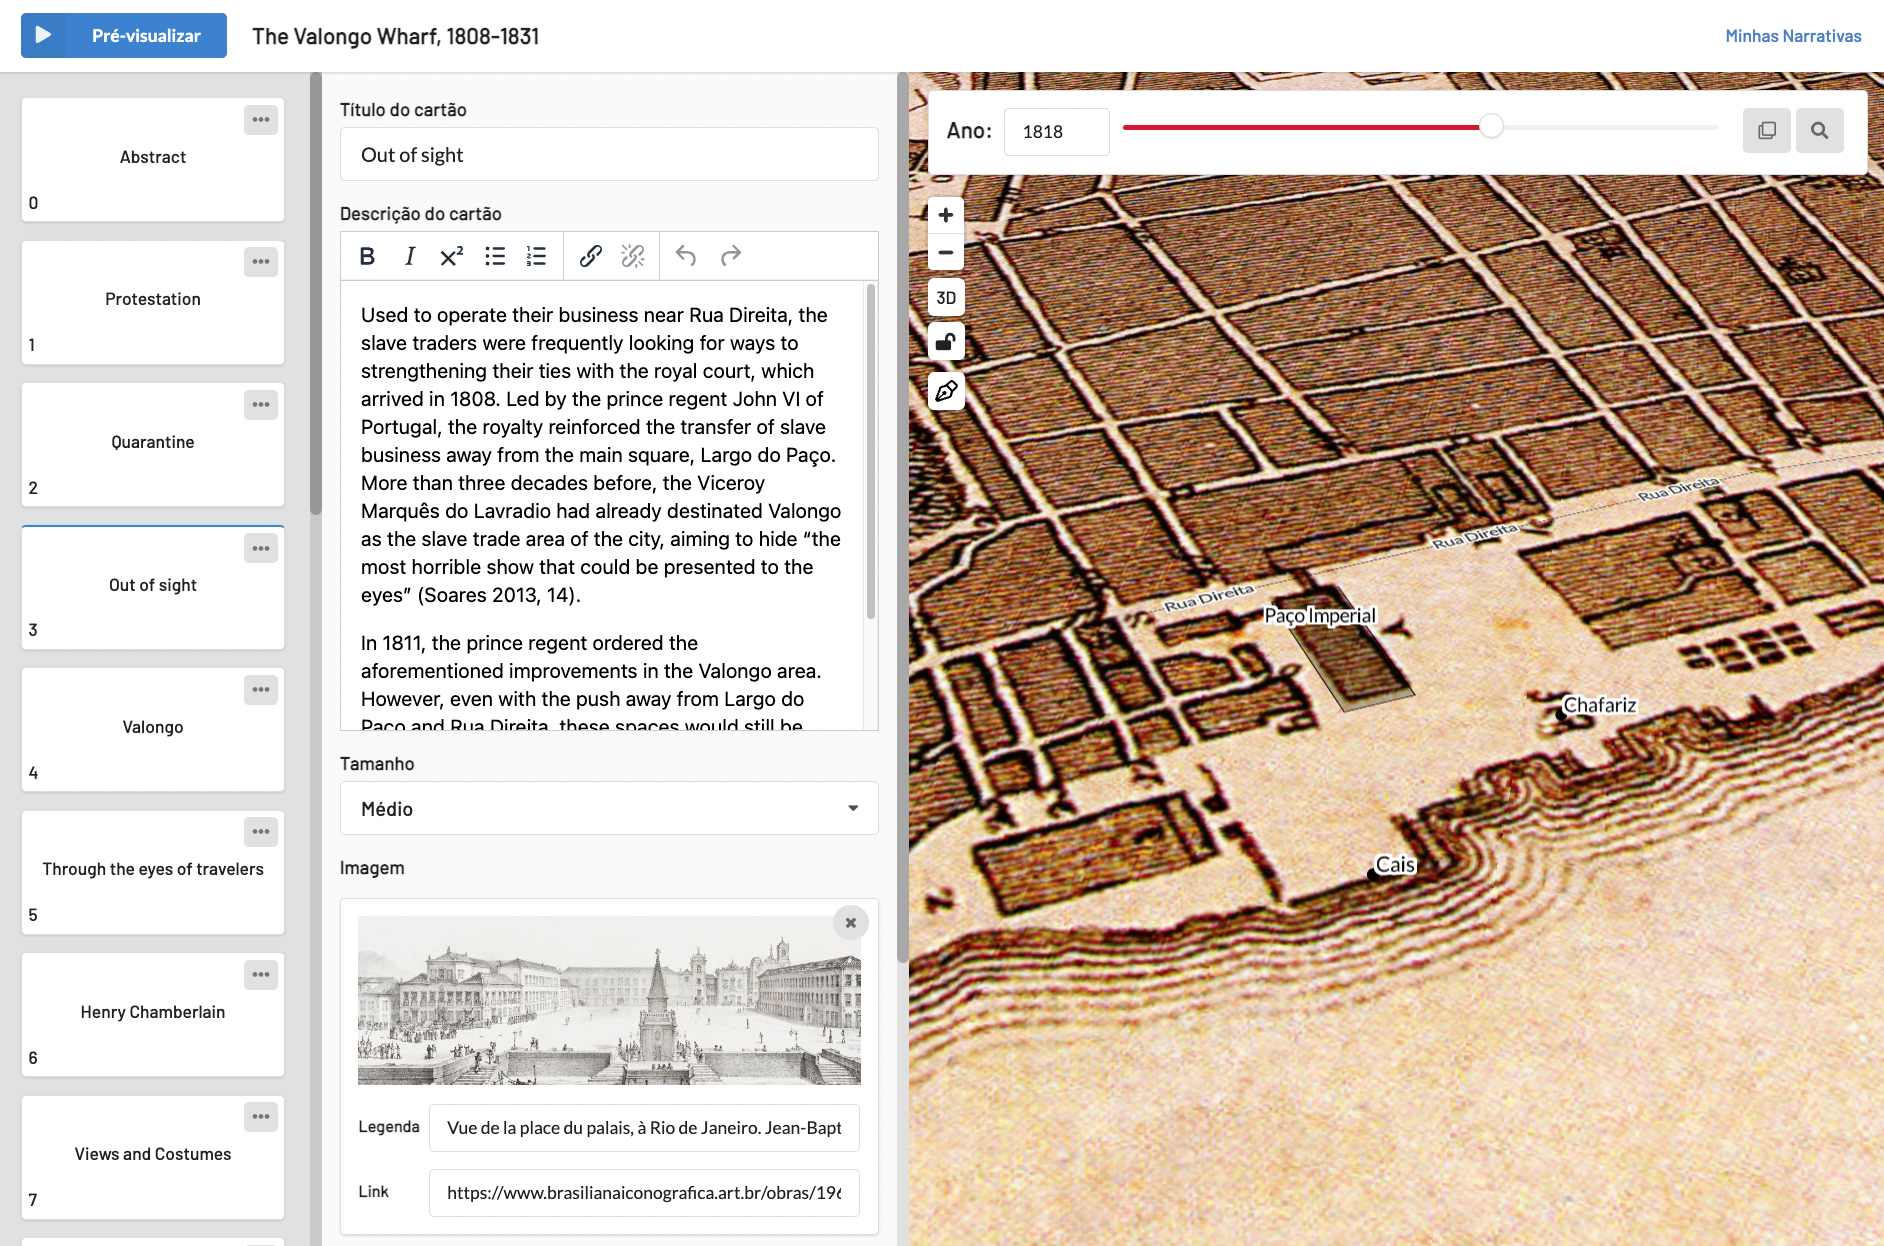The height and width of the screenshot is (1246, 1884).
Task: Toggle the map lock icon
Action: (x=946, y=342)
